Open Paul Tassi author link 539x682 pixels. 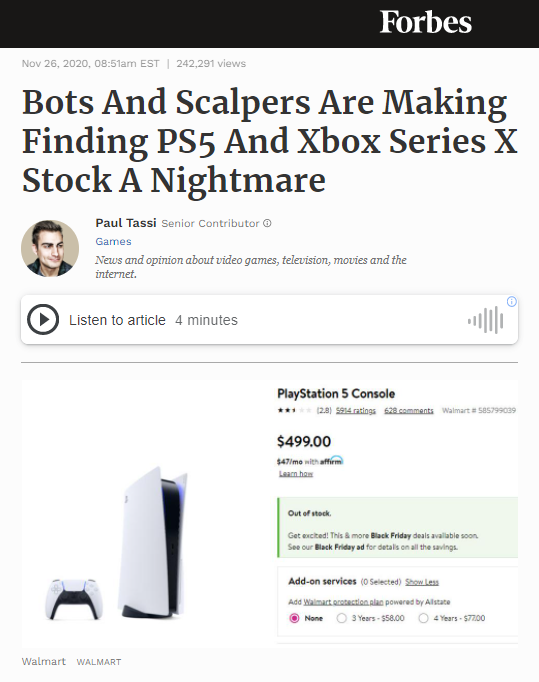pyautogui.click(x=126, y=223)
